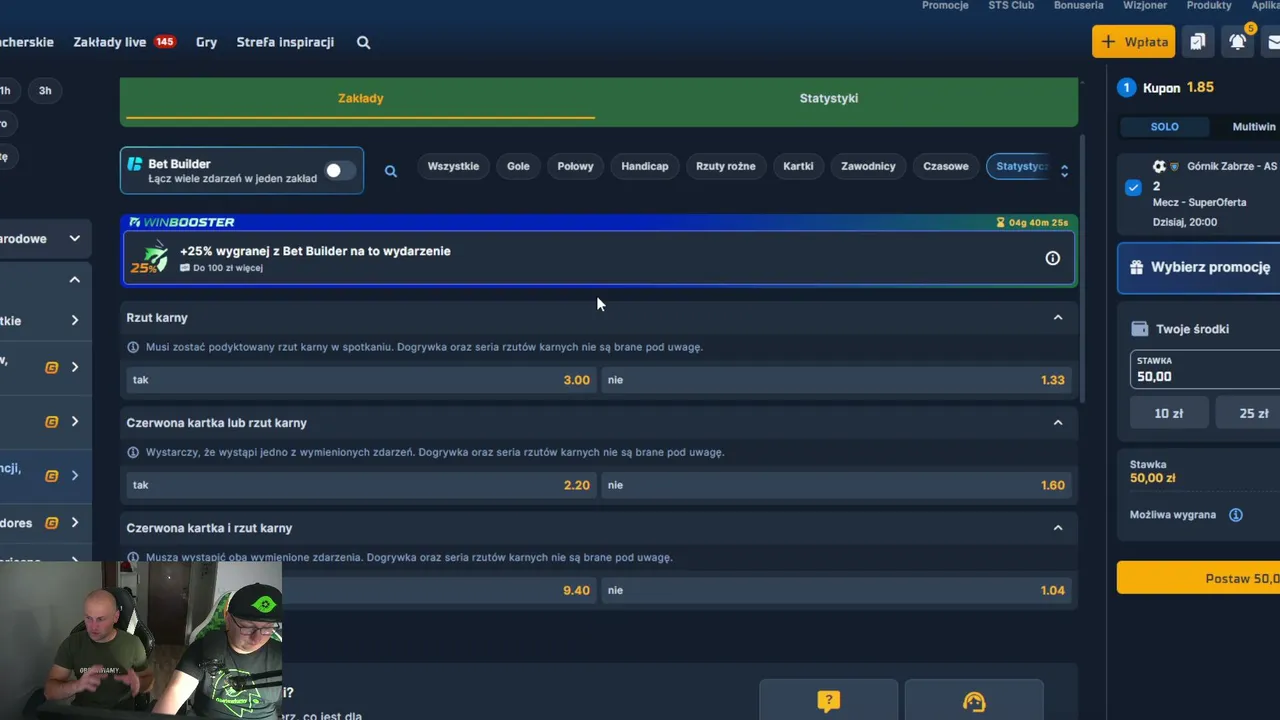This screenshot has width=1280, height=720.
Task: Open the search icon in the top navigation
Action: 363,42
